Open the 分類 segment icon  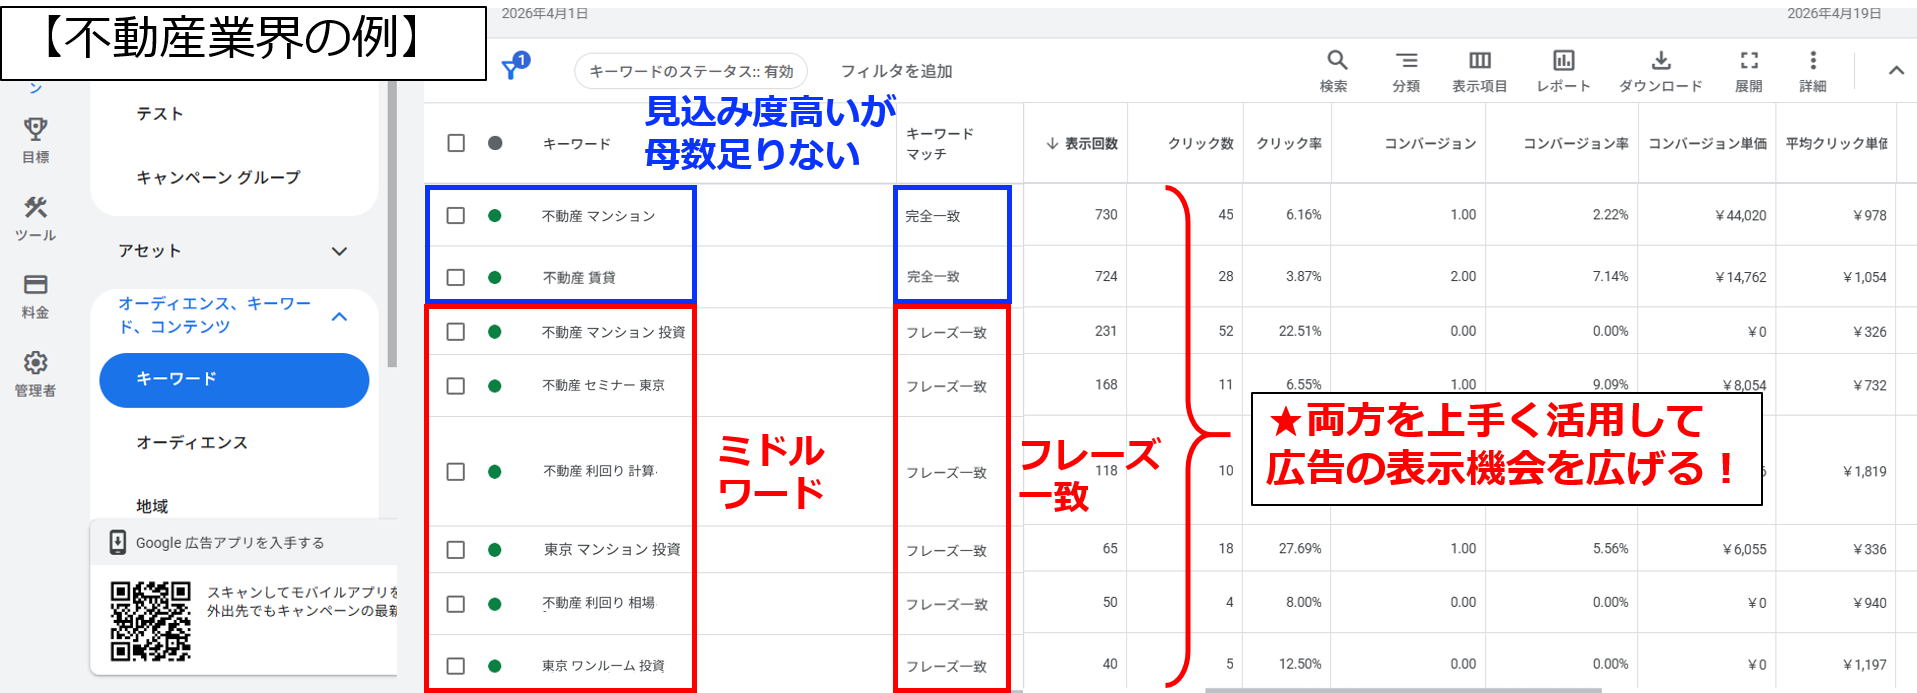[x=1406, y=61]
